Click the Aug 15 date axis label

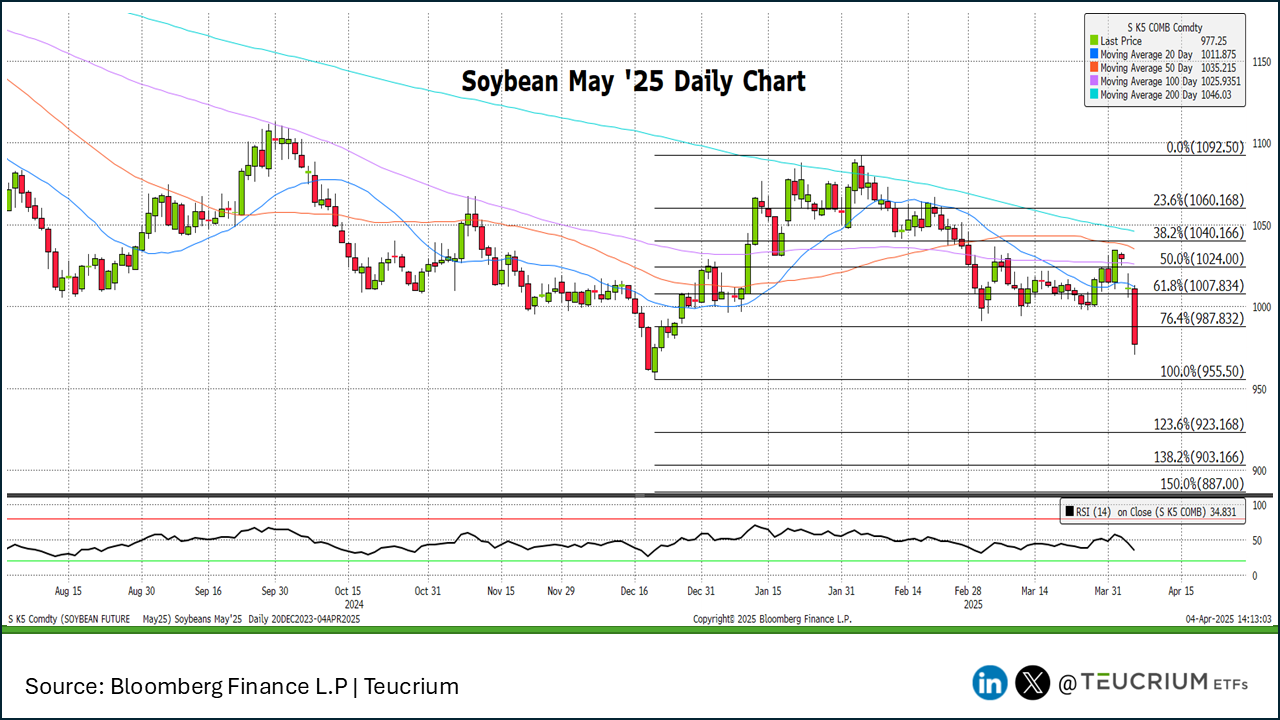(x=68, y=591)
